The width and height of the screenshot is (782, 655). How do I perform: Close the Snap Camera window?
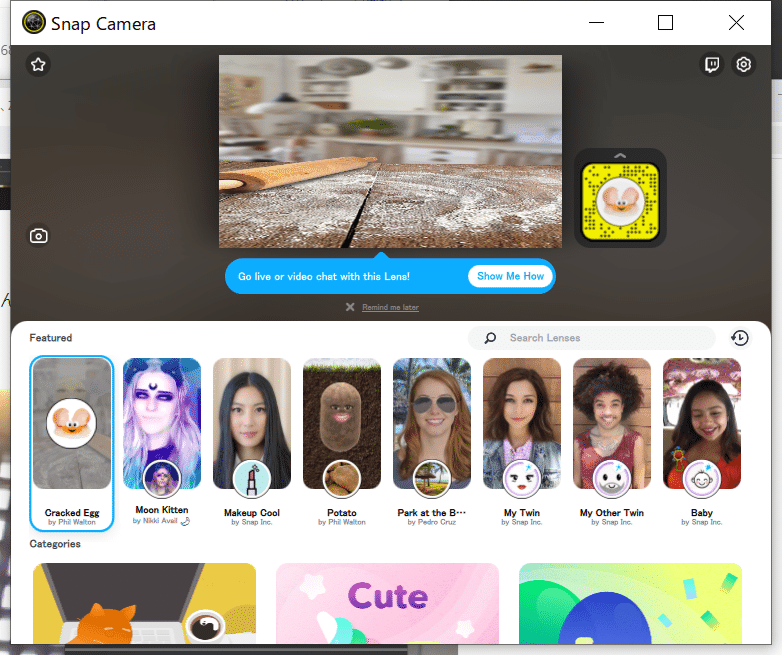[x=736, y=22]
